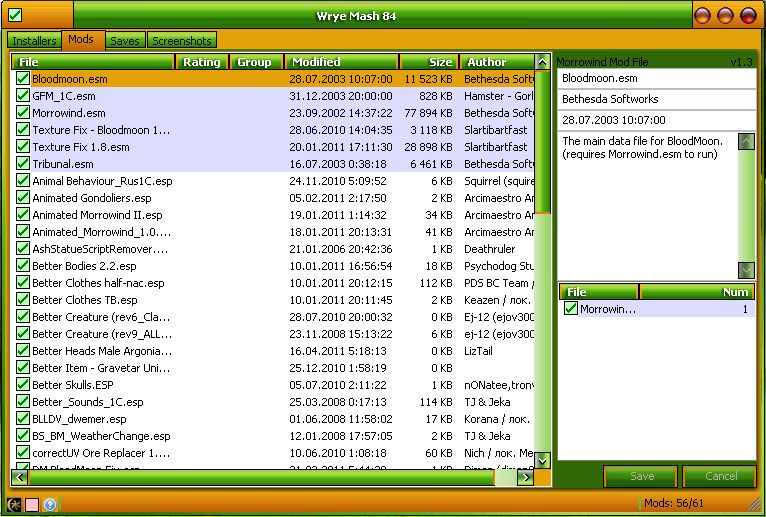Screen dimensions: 766x517
Task: Open the Screenshots tab
Action: pos(182,41)
